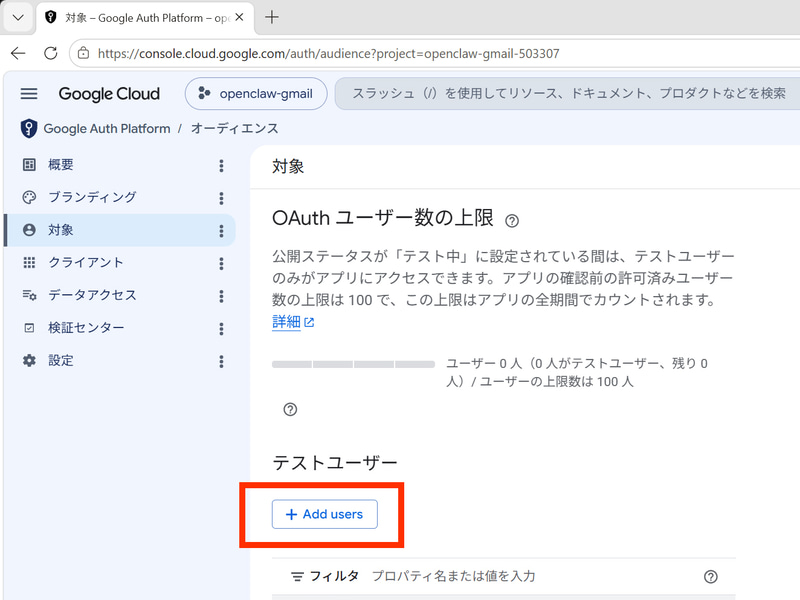The height and width of the screenshot is (600, 800).
Task: Open more options beside 設定
Action: pyautogui.click(x=221, y=361)
